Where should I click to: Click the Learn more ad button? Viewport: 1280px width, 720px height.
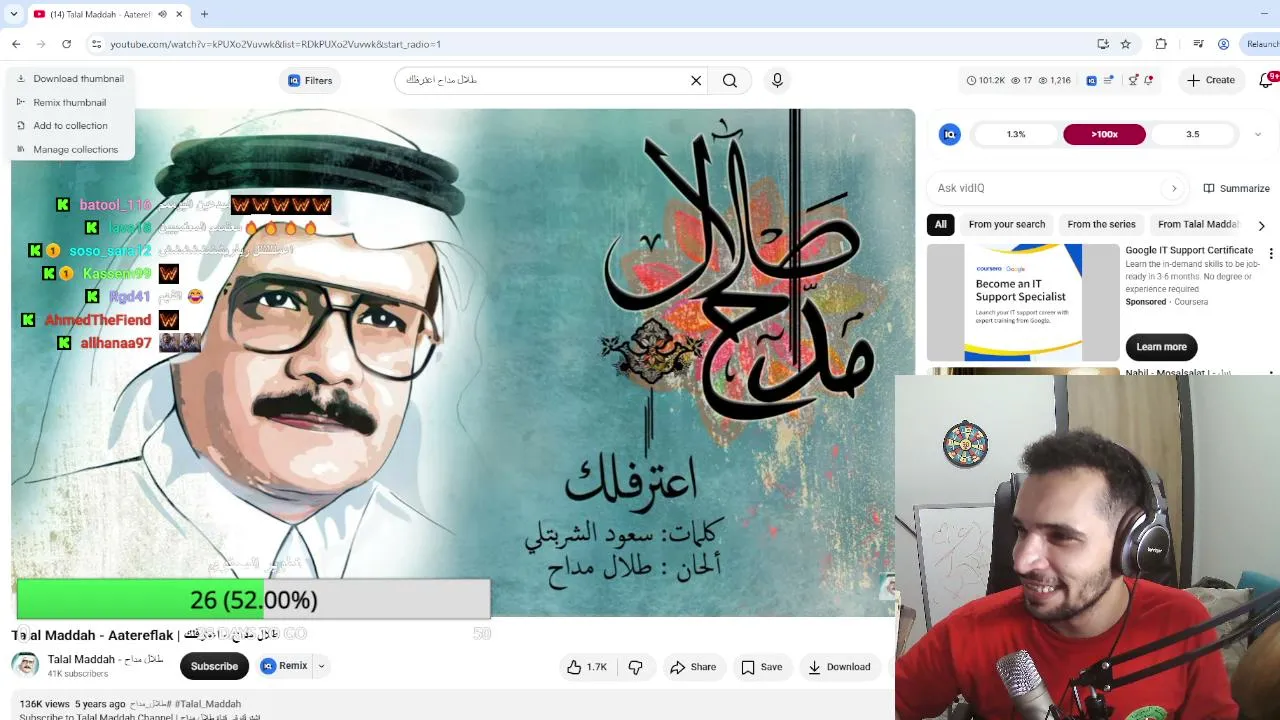pyautogui.click(x=1161, y=347)
